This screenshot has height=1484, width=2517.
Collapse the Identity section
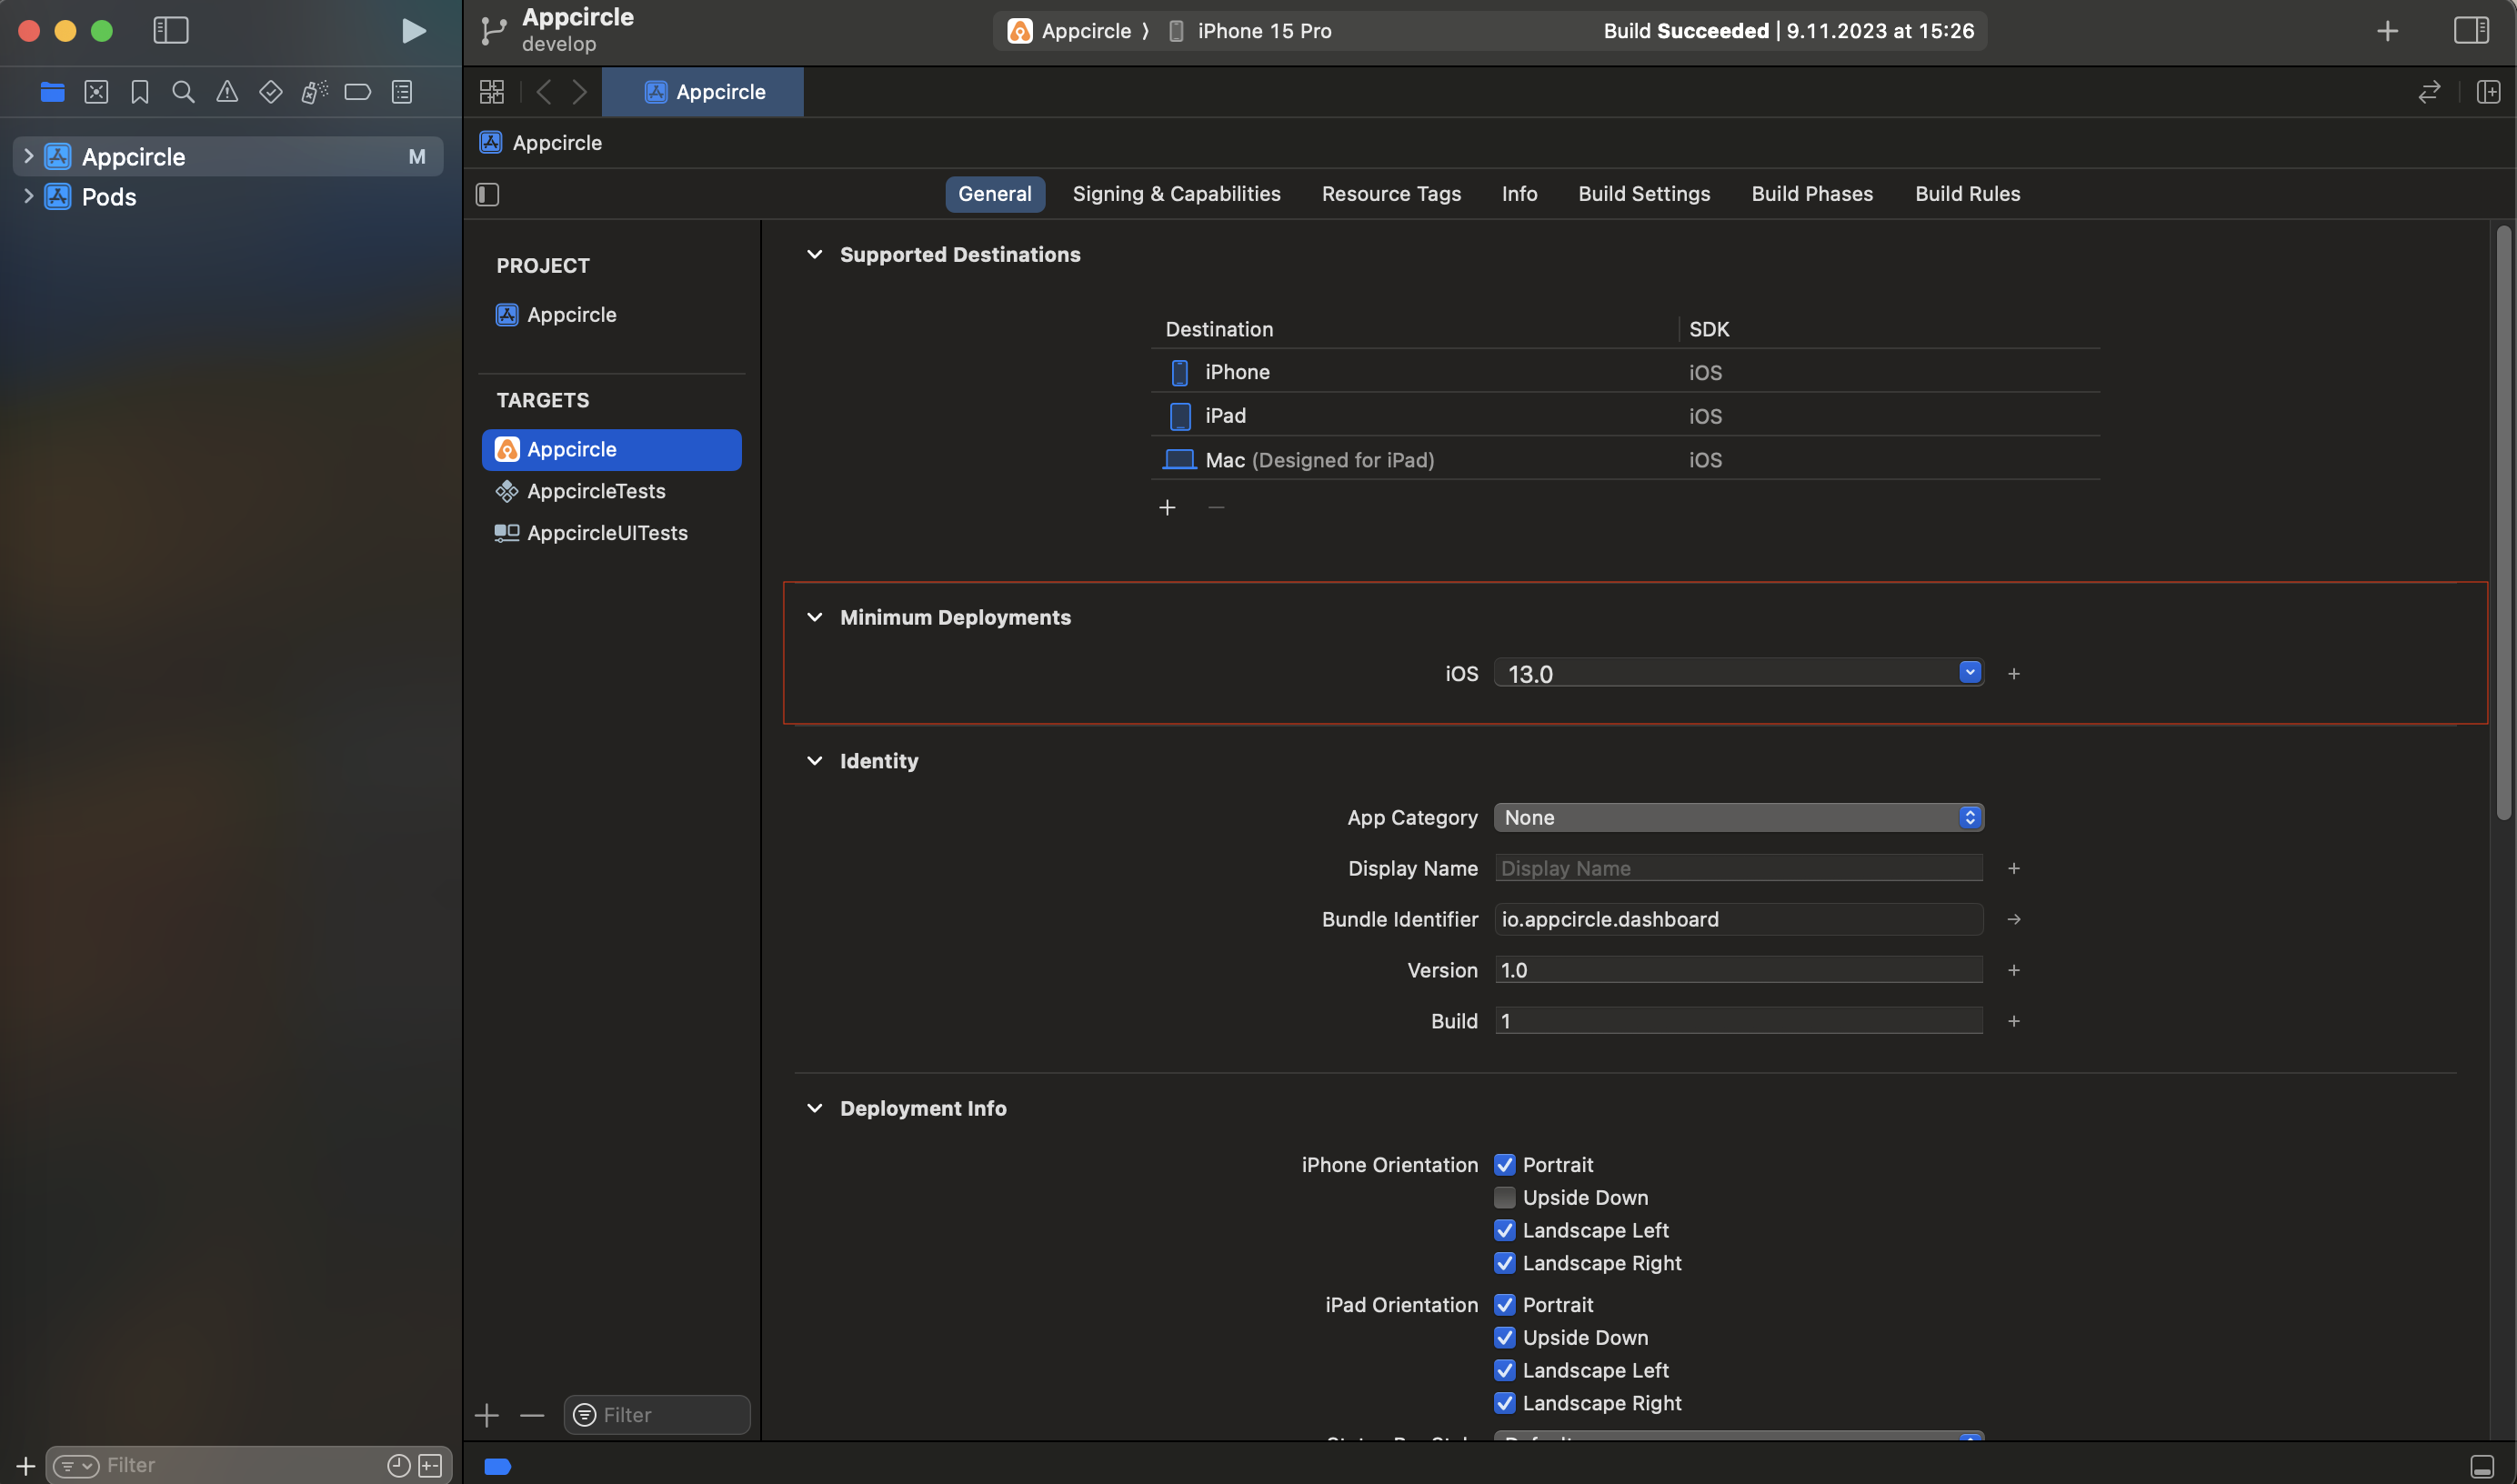[x=814, y=761]
